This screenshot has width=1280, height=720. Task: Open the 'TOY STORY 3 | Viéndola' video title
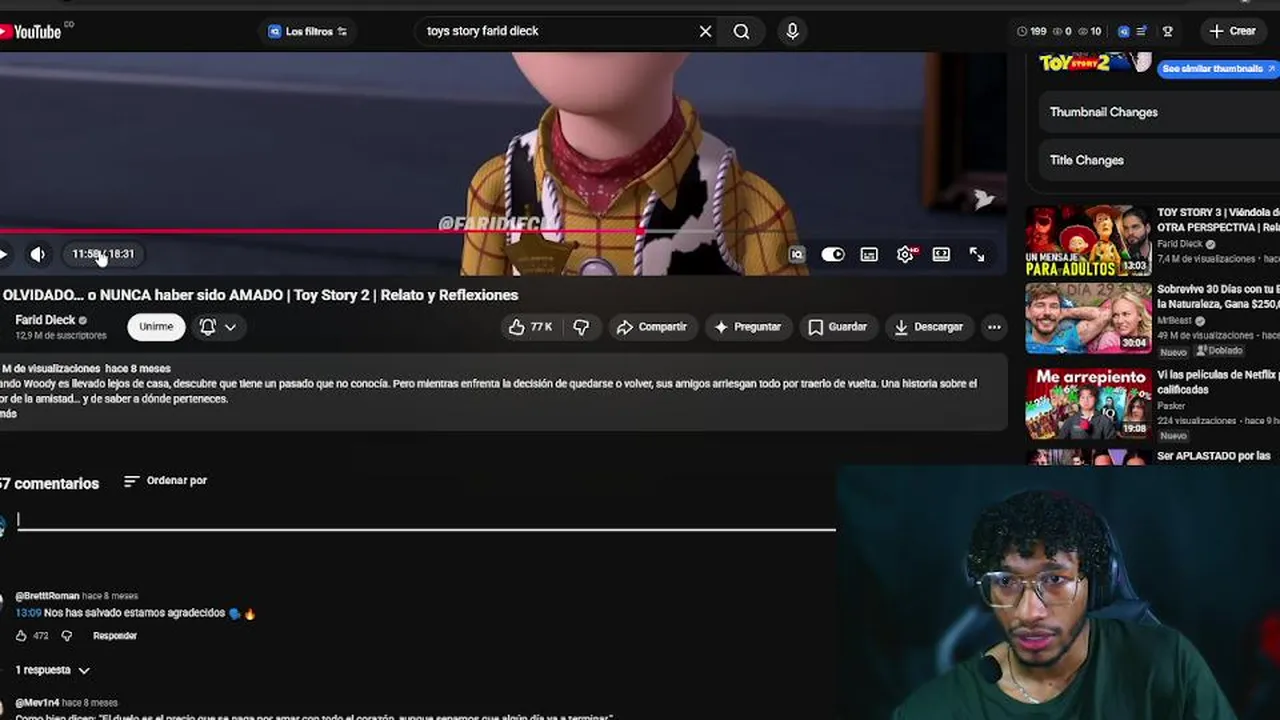[x=1218, y=220]
